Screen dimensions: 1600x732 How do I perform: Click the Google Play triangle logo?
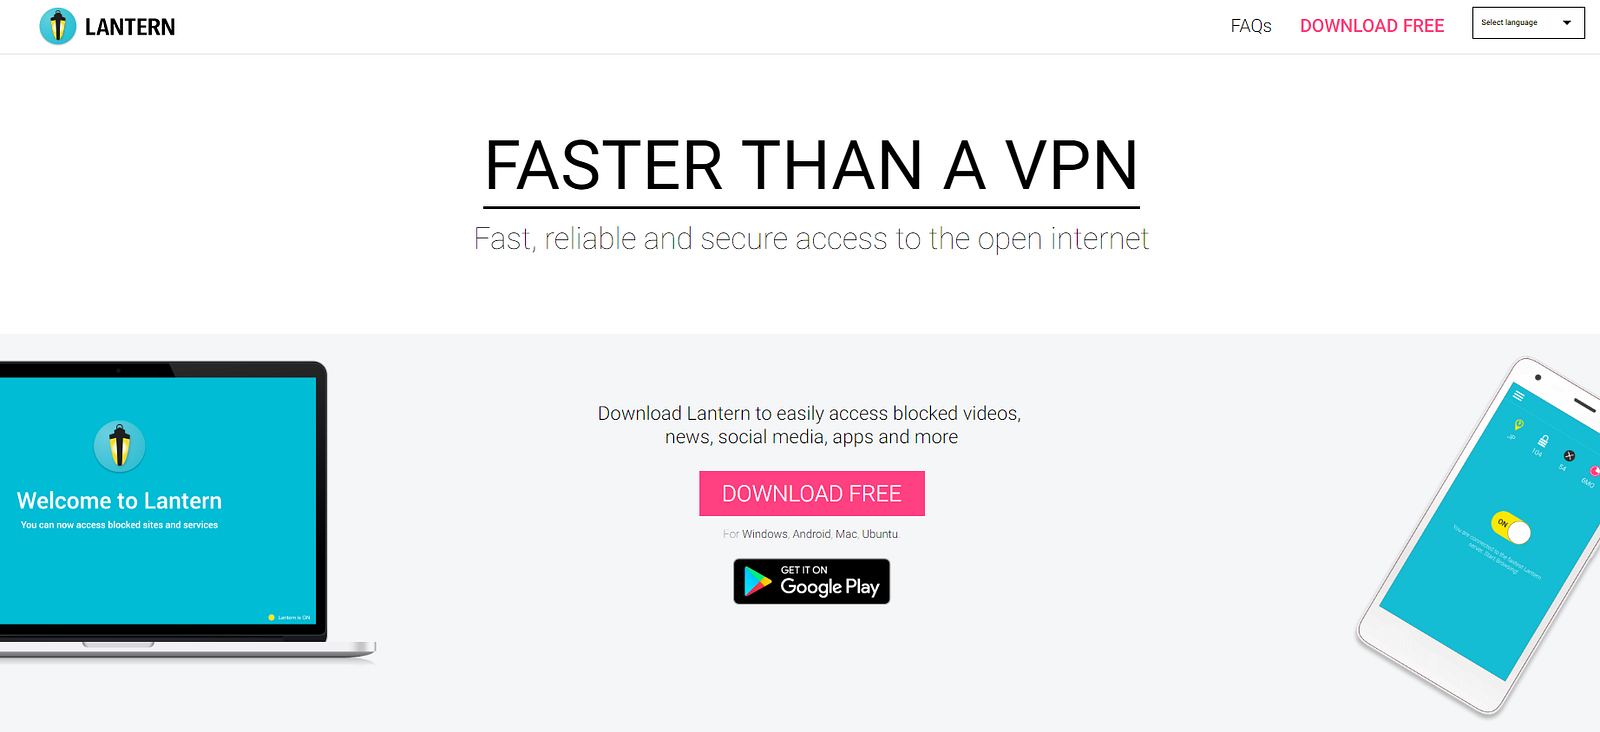[x=758, y=581]
